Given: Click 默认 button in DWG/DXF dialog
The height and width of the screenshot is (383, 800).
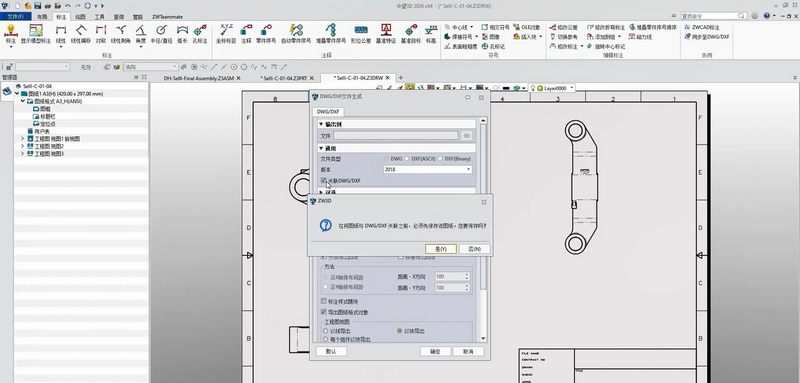Looking at the screenshot, I should coord(331,351).
